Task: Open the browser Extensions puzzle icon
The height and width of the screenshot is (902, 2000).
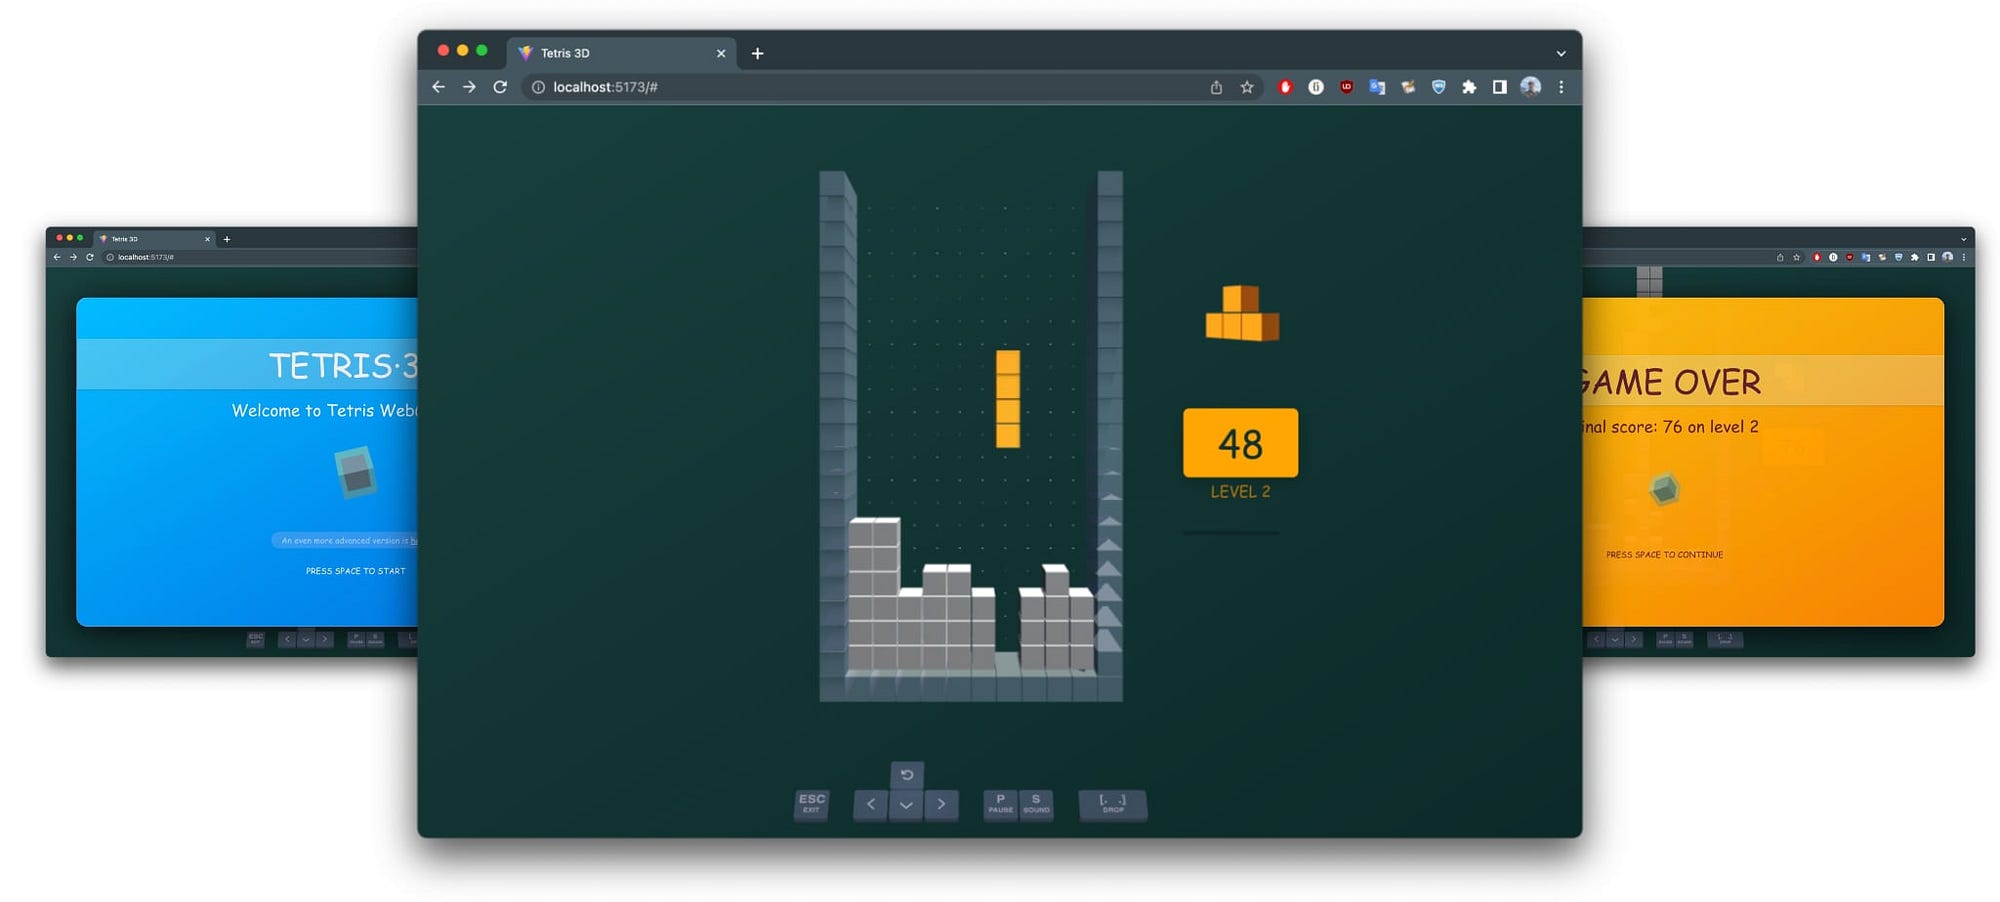Action: (1469, 87)
